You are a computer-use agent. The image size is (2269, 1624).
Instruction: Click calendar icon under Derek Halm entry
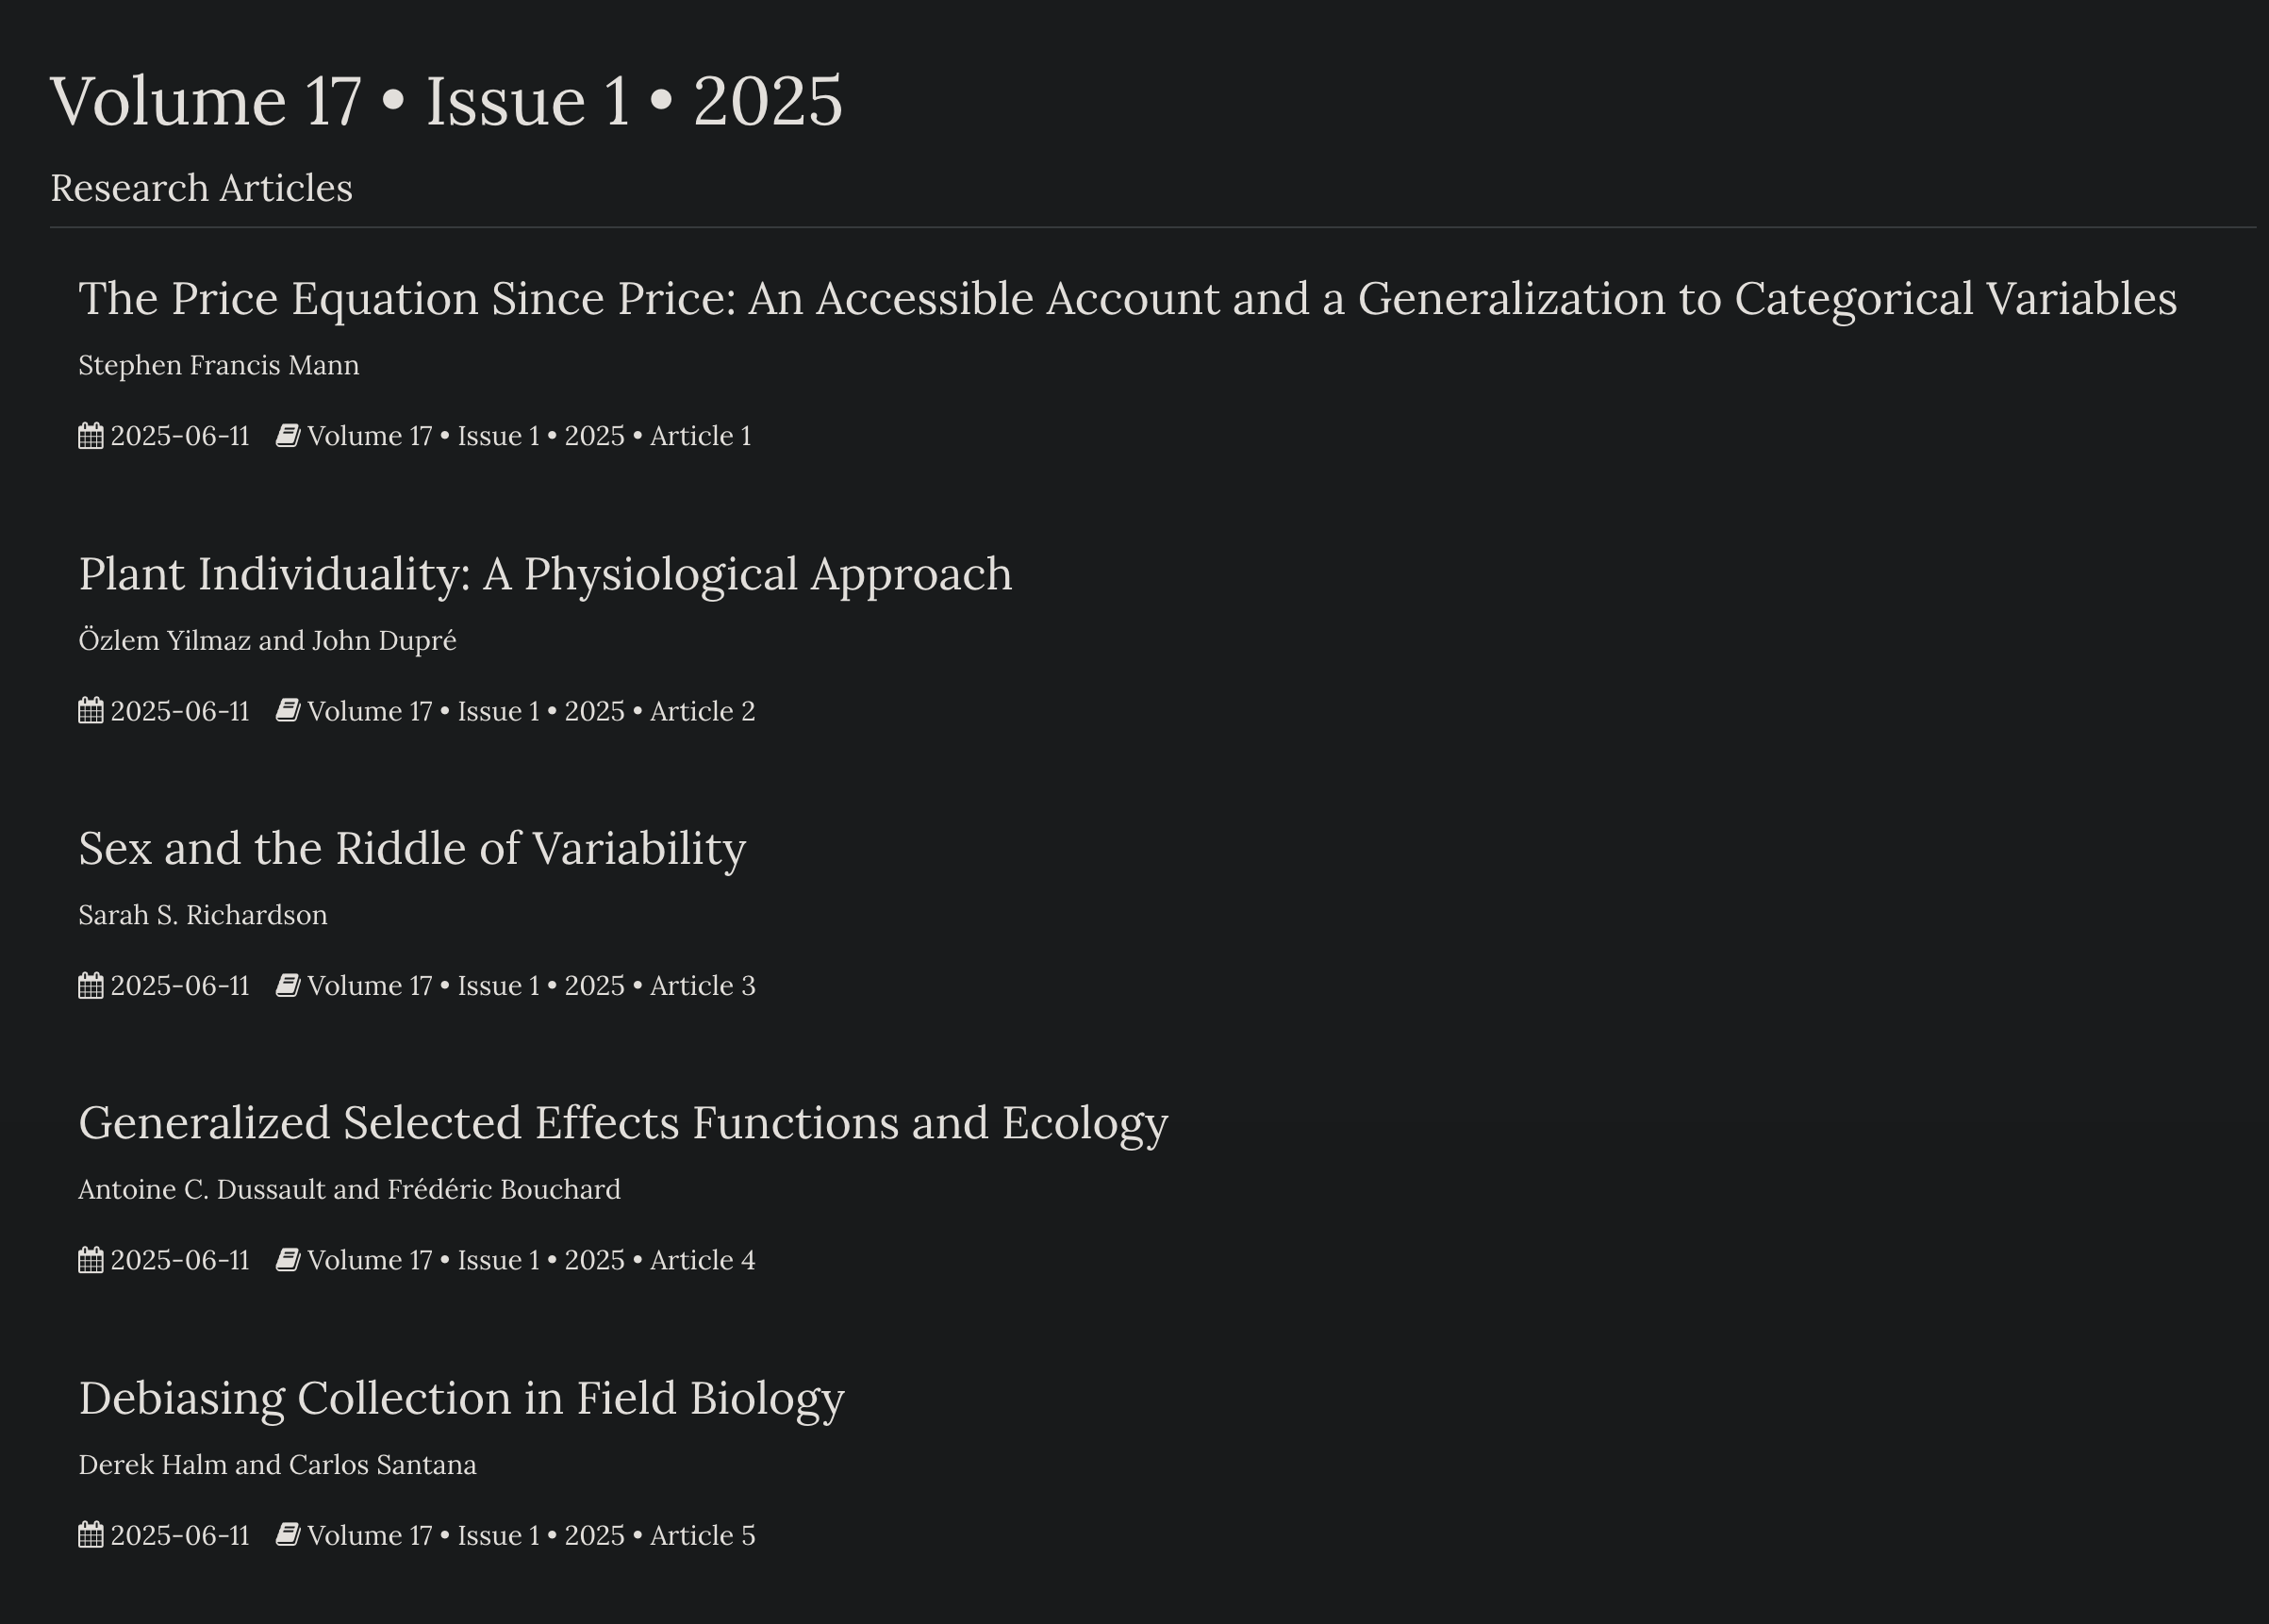91,1535
